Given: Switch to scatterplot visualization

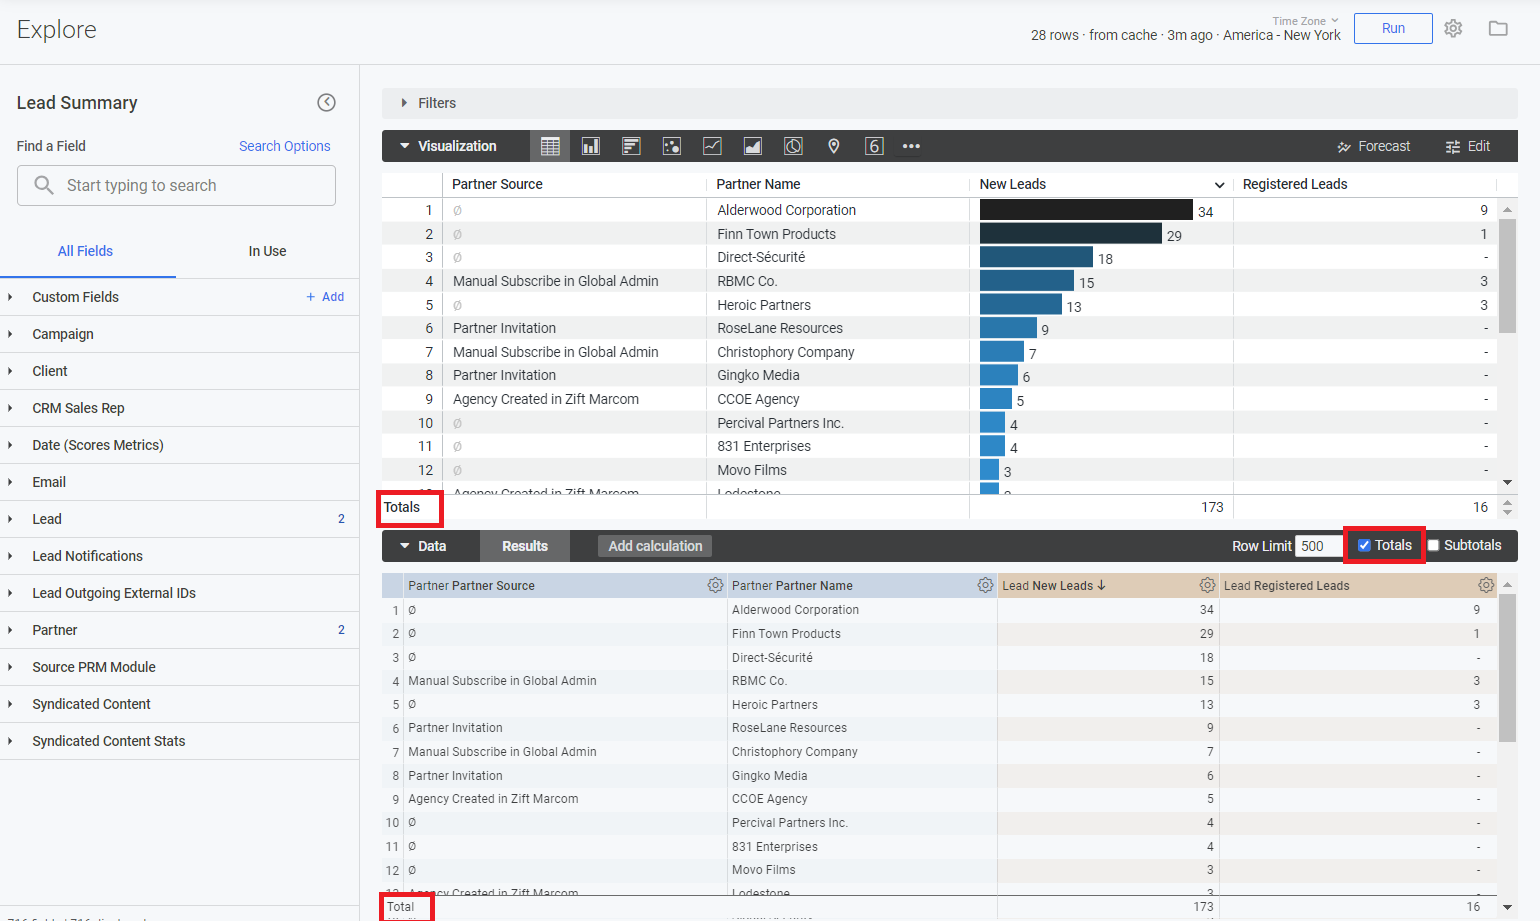Looking at the screenshot, I should 672,146.
